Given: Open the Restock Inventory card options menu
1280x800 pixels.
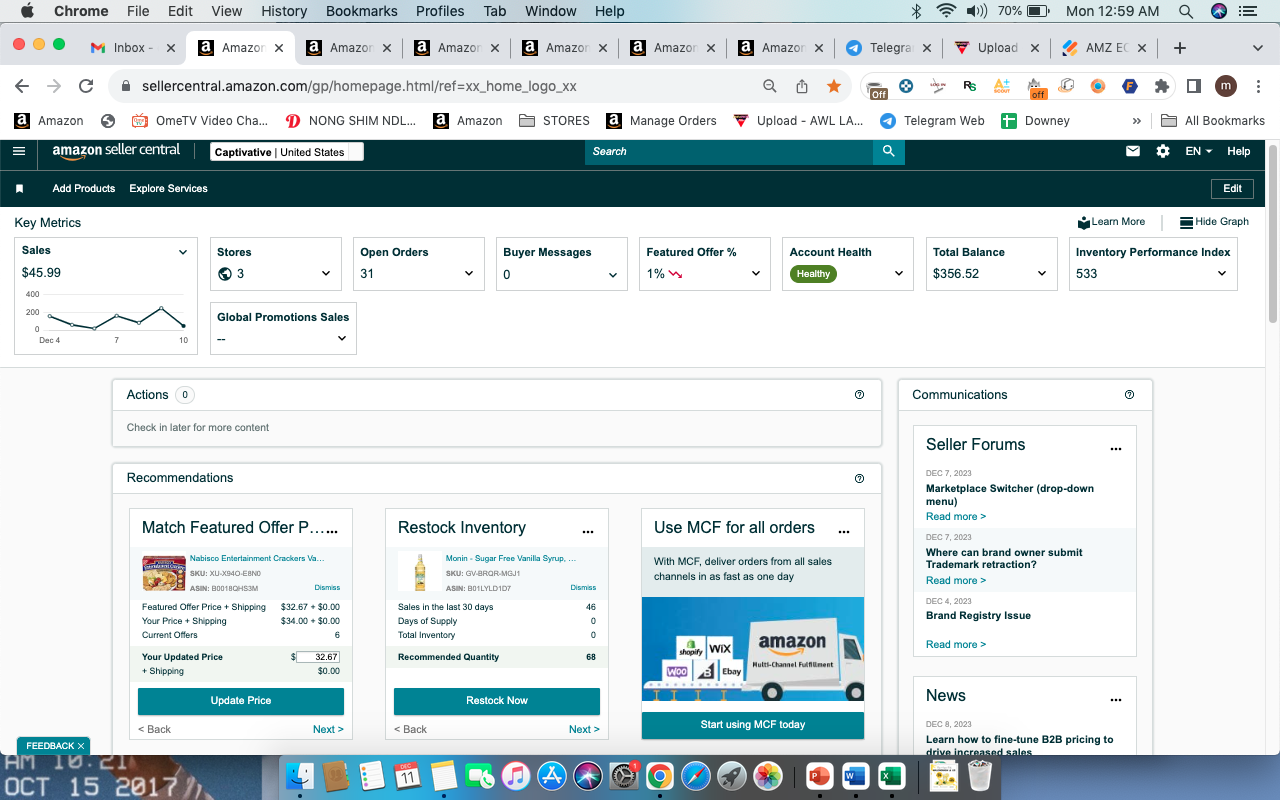Looking at the screenshot, I should pyautogui.click(x=588, y=531).
